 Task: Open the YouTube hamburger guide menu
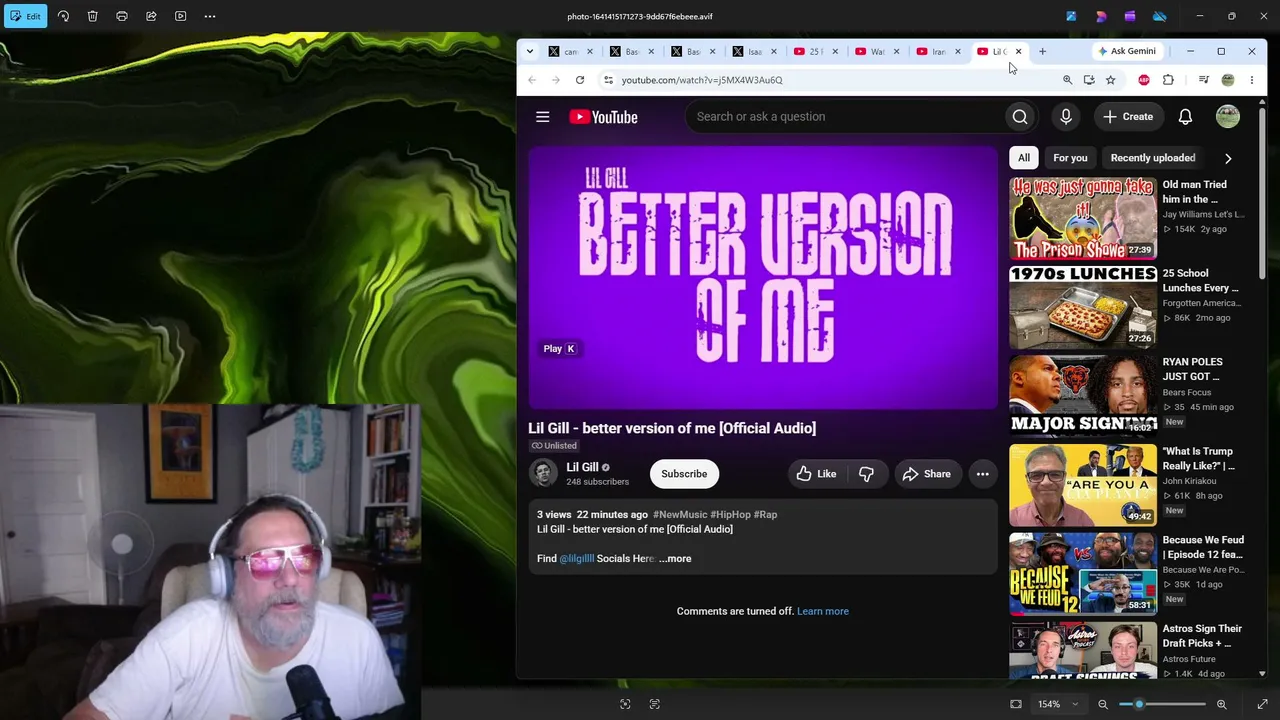[x=543, y=117]
